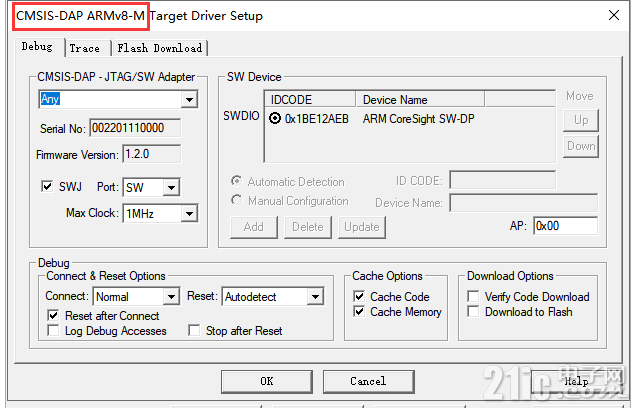Image resolution: width=637 pixels, height=408 pixels.
Task: Enable the Stop after Reset checkbox
Action: [194, 330]
